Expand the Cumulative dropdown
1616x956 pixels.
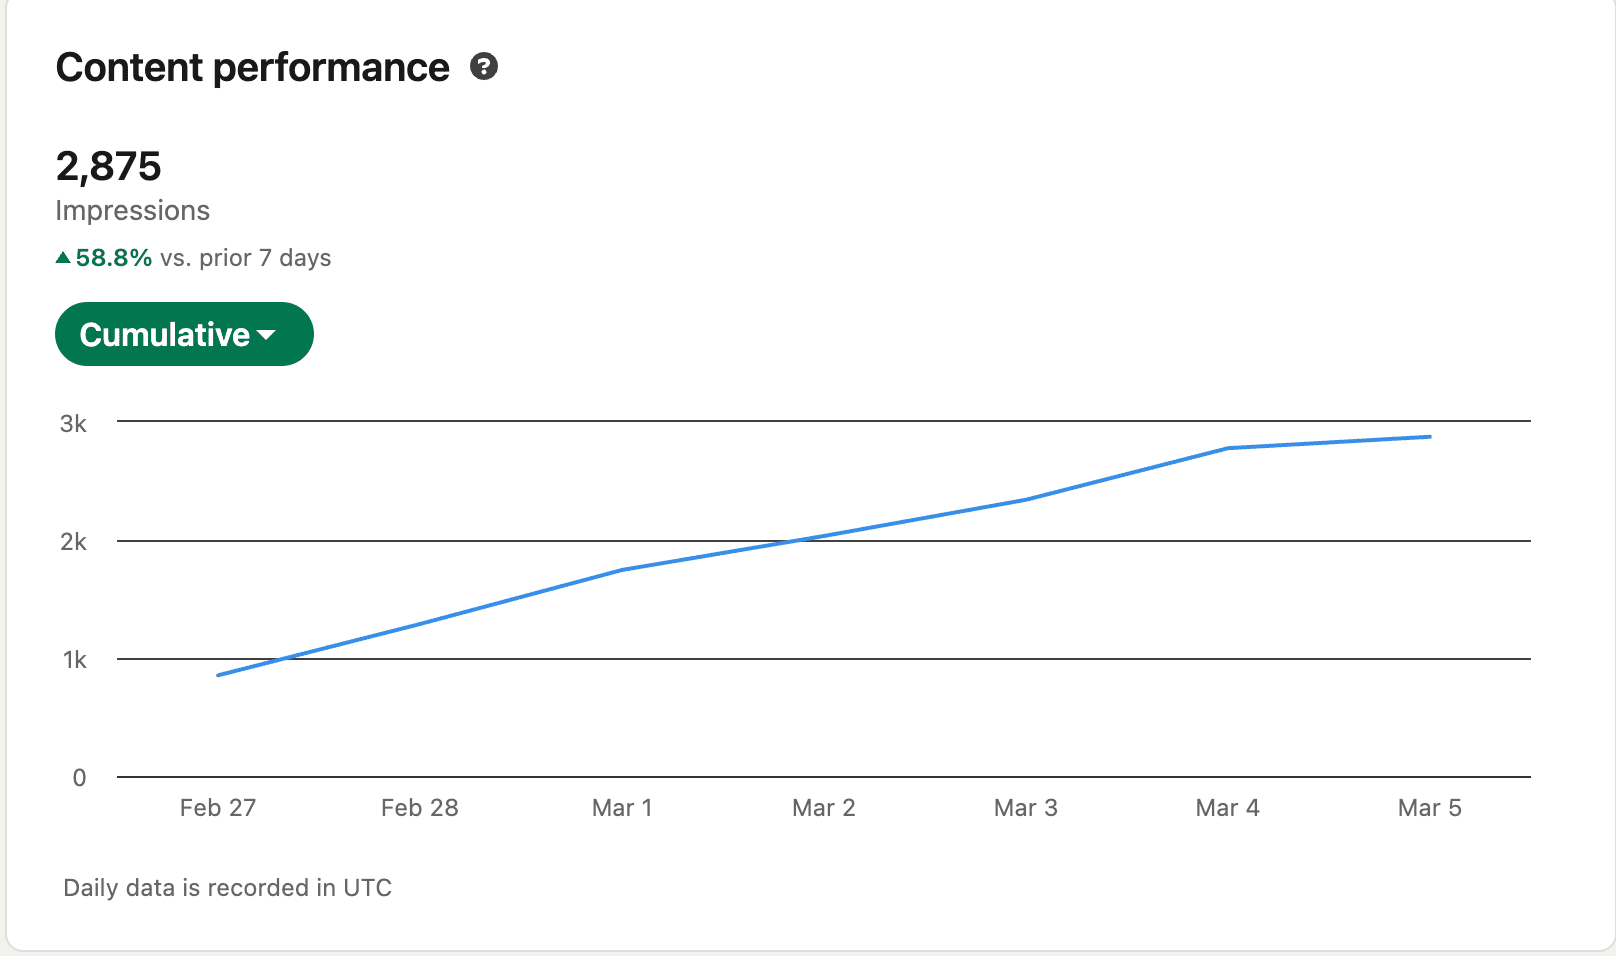pyautogui.click(x=184, y=334)
